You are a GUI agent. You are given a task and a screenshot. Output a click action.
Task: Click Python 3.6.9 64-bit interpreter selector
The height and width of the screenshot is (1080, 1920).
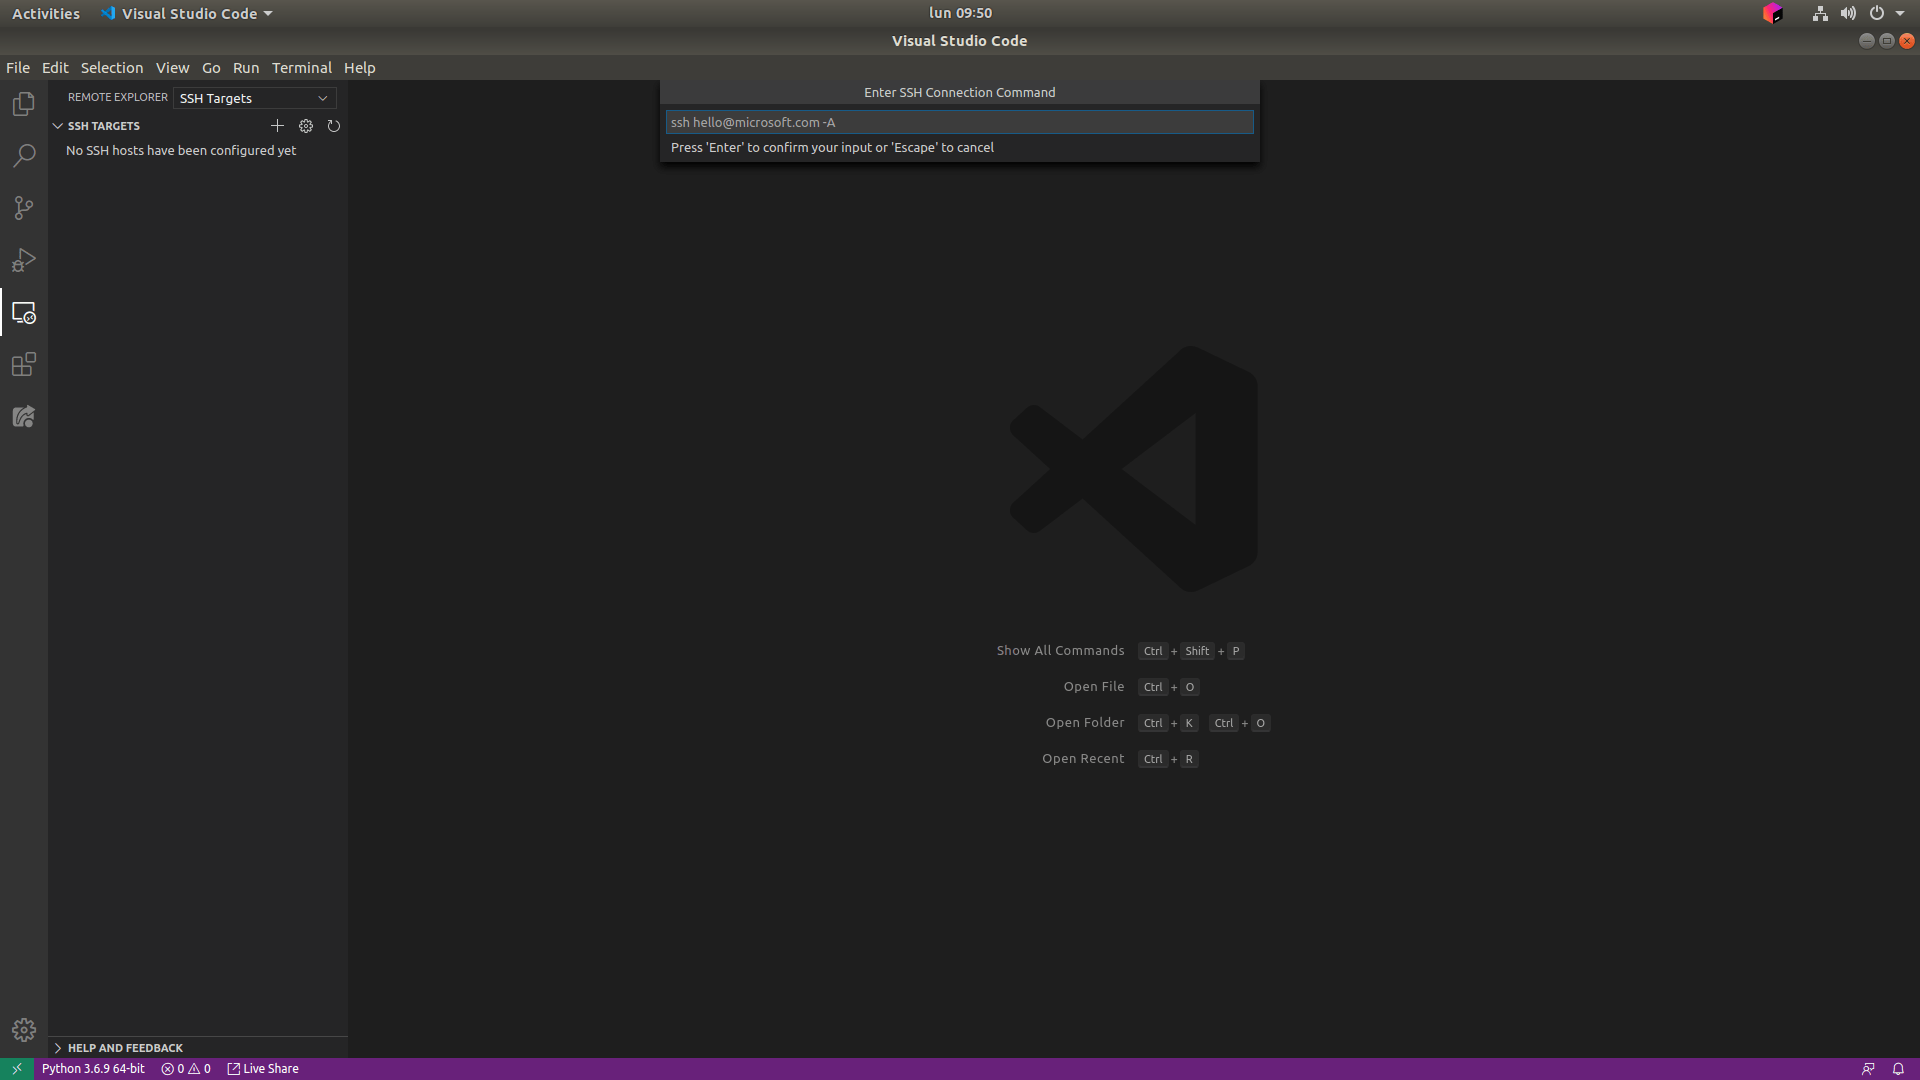click(x=93, y=1069)
